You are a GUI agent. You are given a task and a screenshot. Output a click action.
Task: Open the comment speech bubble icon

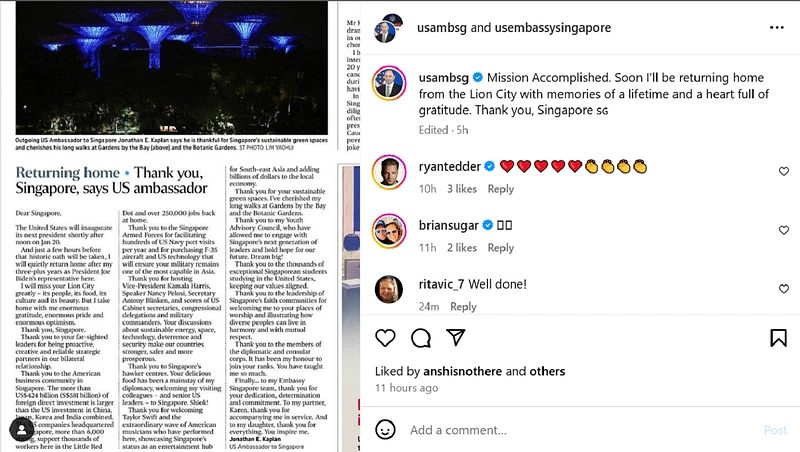pos(421,338)
